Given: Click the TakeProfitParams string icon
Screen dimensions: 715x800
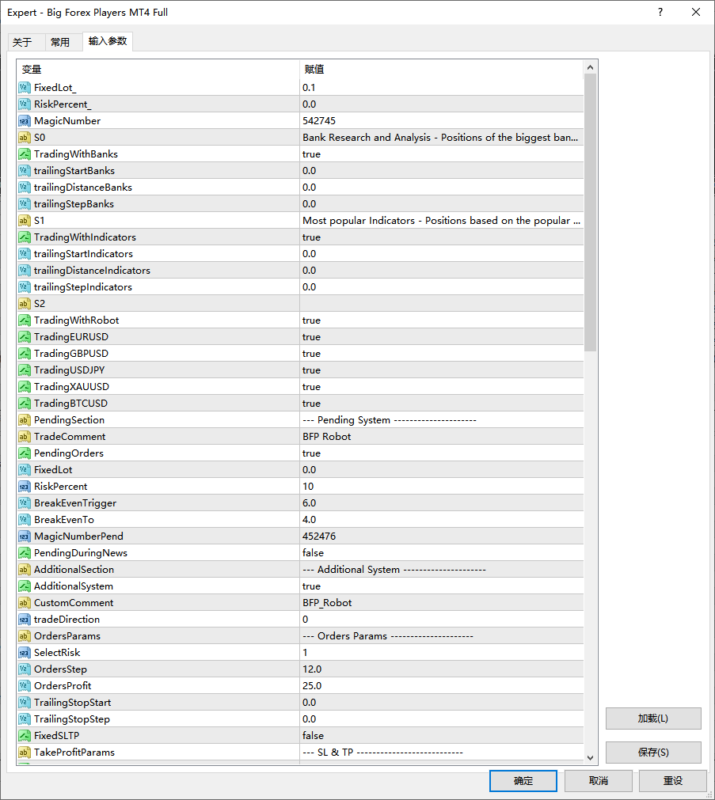Looking at the screenshot, I should (25, 752).
